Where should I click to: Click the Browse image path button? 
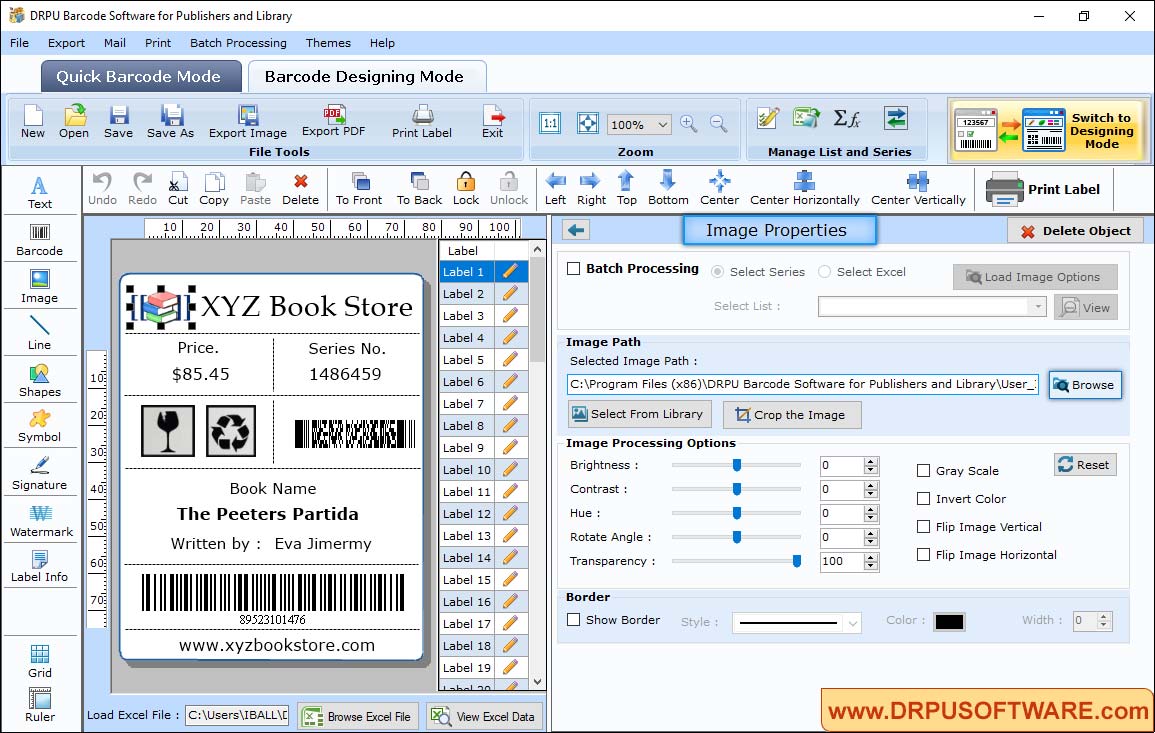(x=1084, y=385)
